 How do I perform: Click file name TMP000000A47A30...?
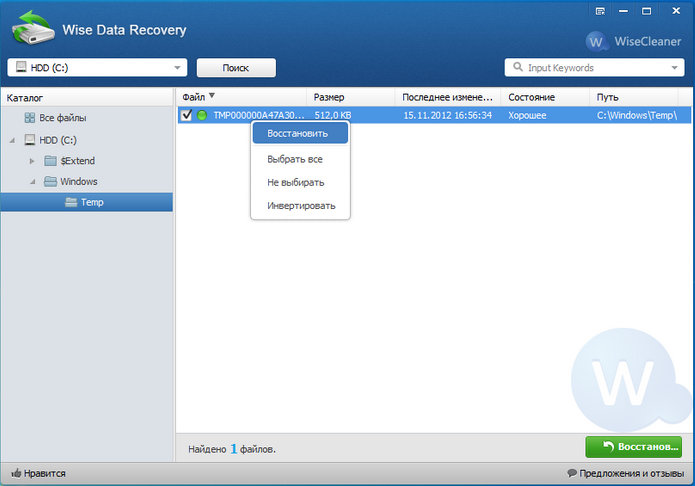[x=259, y=115]
